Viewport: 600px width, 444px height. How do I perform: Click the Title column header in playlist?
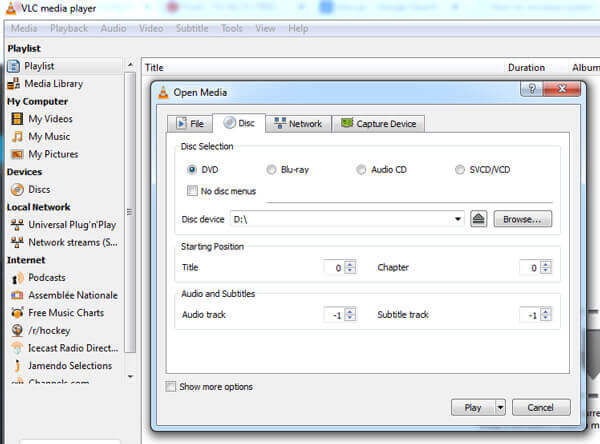coord(154,68)
